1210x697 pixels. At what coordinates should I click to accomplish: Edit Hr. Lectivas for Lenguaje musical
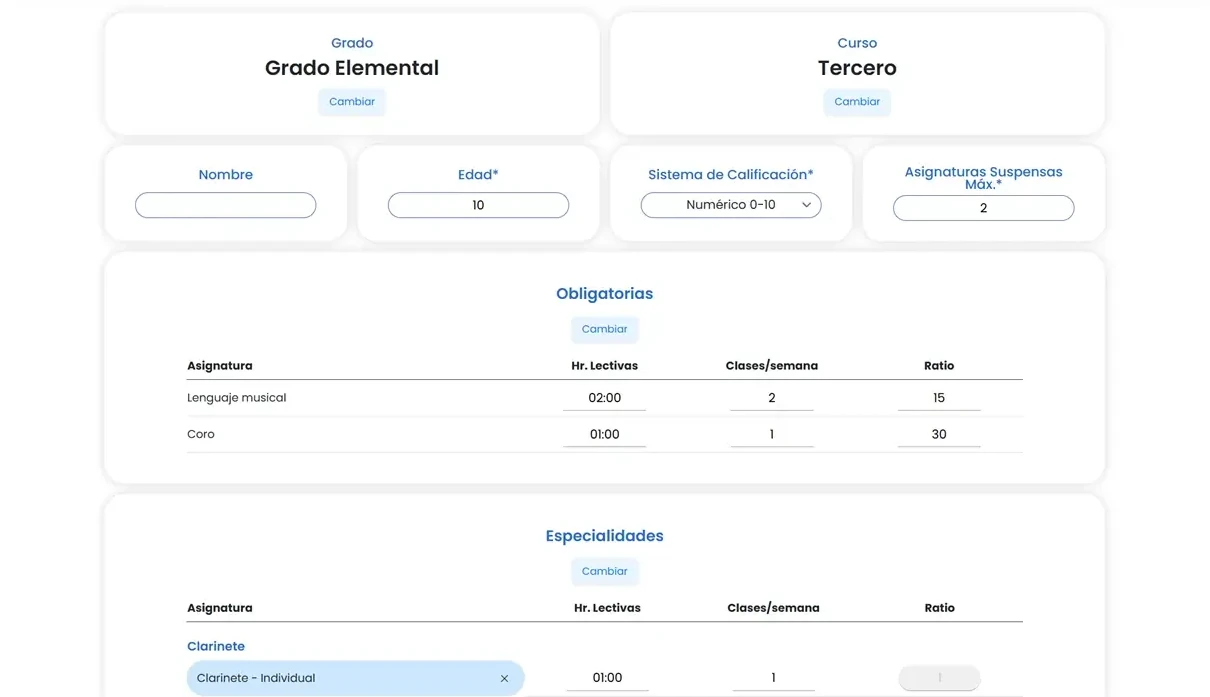(x=604, y=397)
